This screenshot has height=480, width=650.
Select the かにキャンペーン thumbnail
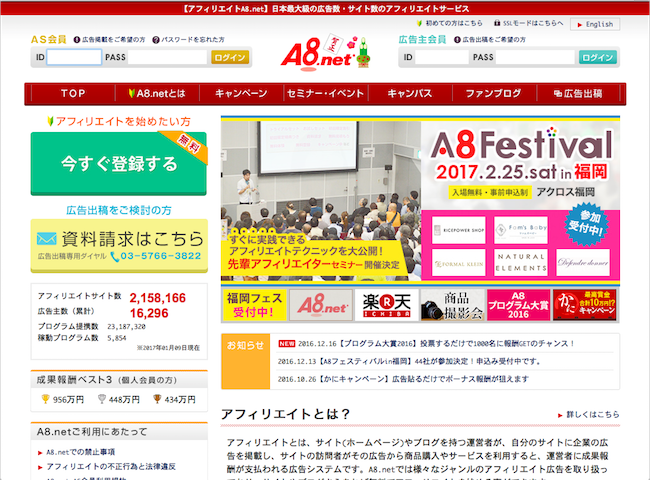pyautogui.click(x=585, y=305)
